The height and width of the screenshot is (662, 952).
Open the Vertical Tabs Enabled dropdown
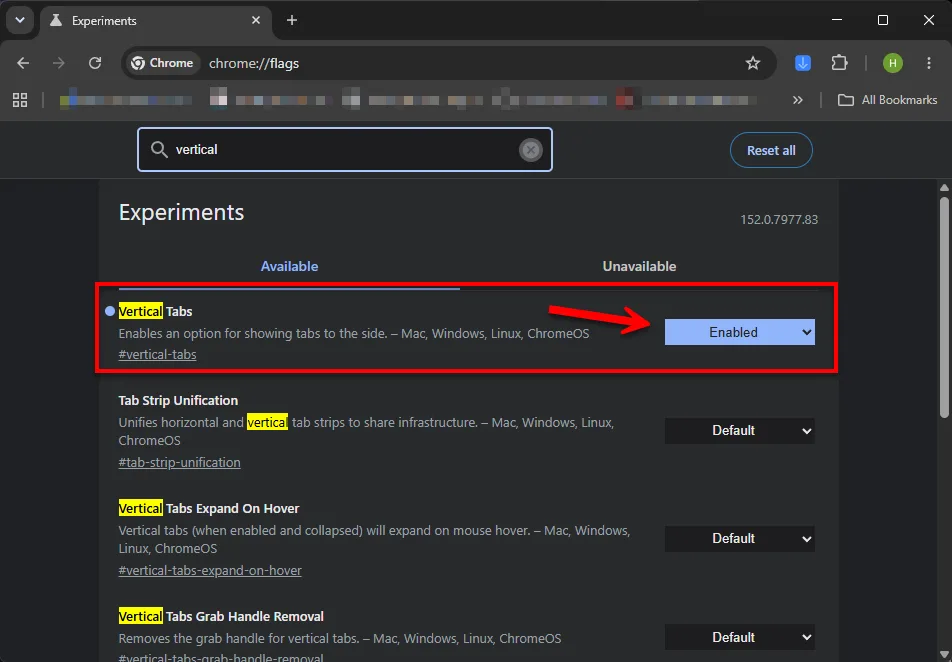coord(740,332)
